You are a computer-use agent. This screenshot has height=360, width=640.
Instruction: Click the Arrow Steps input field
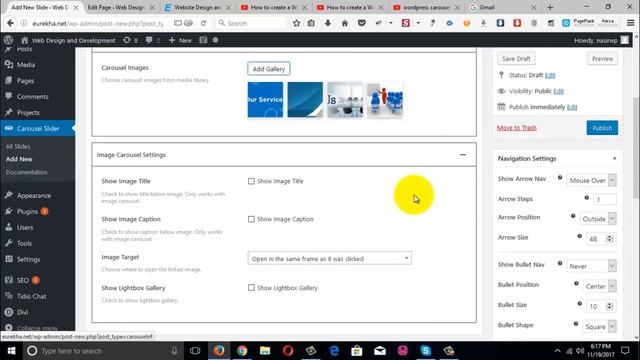coord(604,200)
